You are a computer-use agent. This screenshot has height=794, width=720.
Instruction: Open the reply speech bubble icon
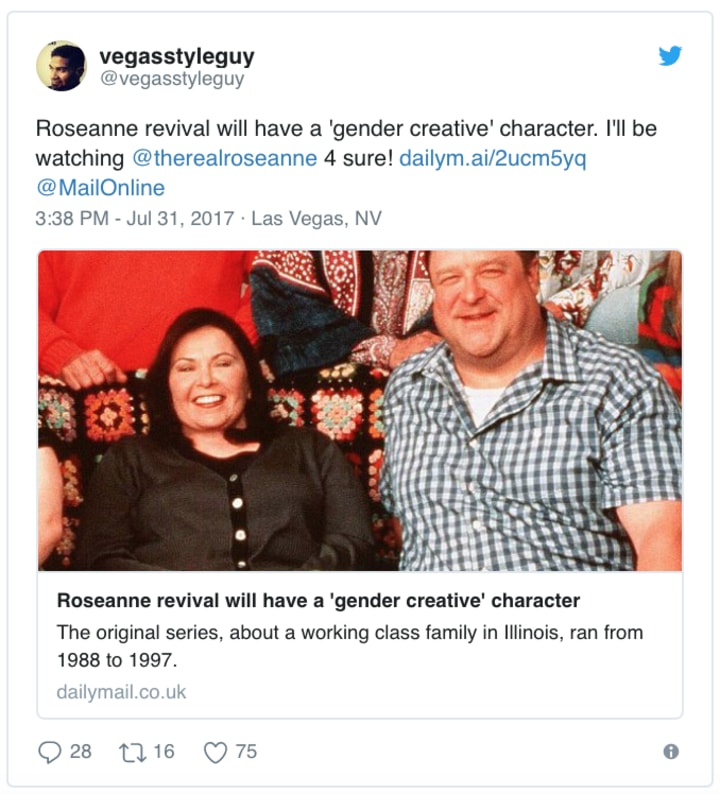(x=50, y=751)
